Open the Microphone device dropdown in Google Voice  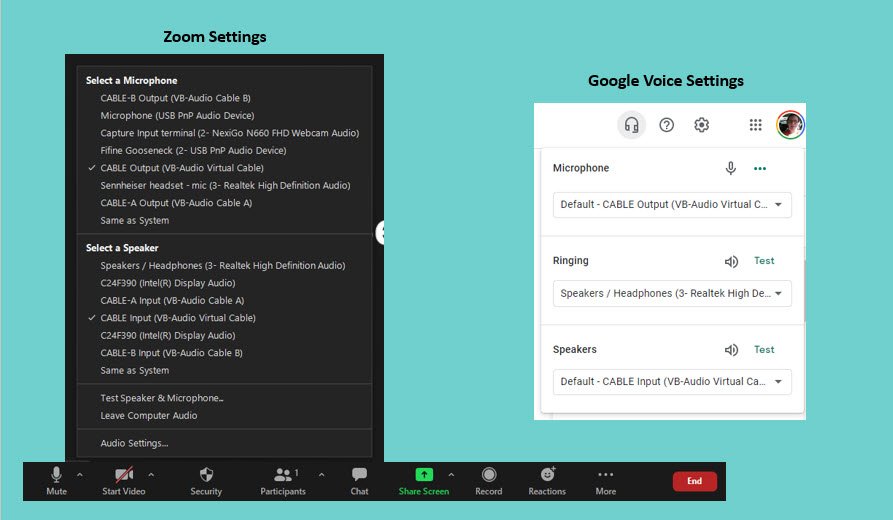click(x=672, y=205)
